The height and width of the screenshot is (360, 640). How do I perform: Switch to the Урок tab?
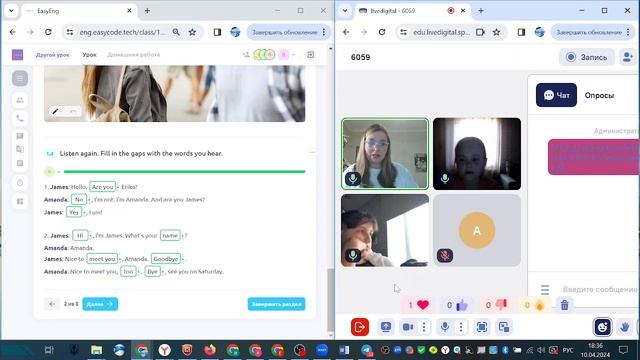89,55
